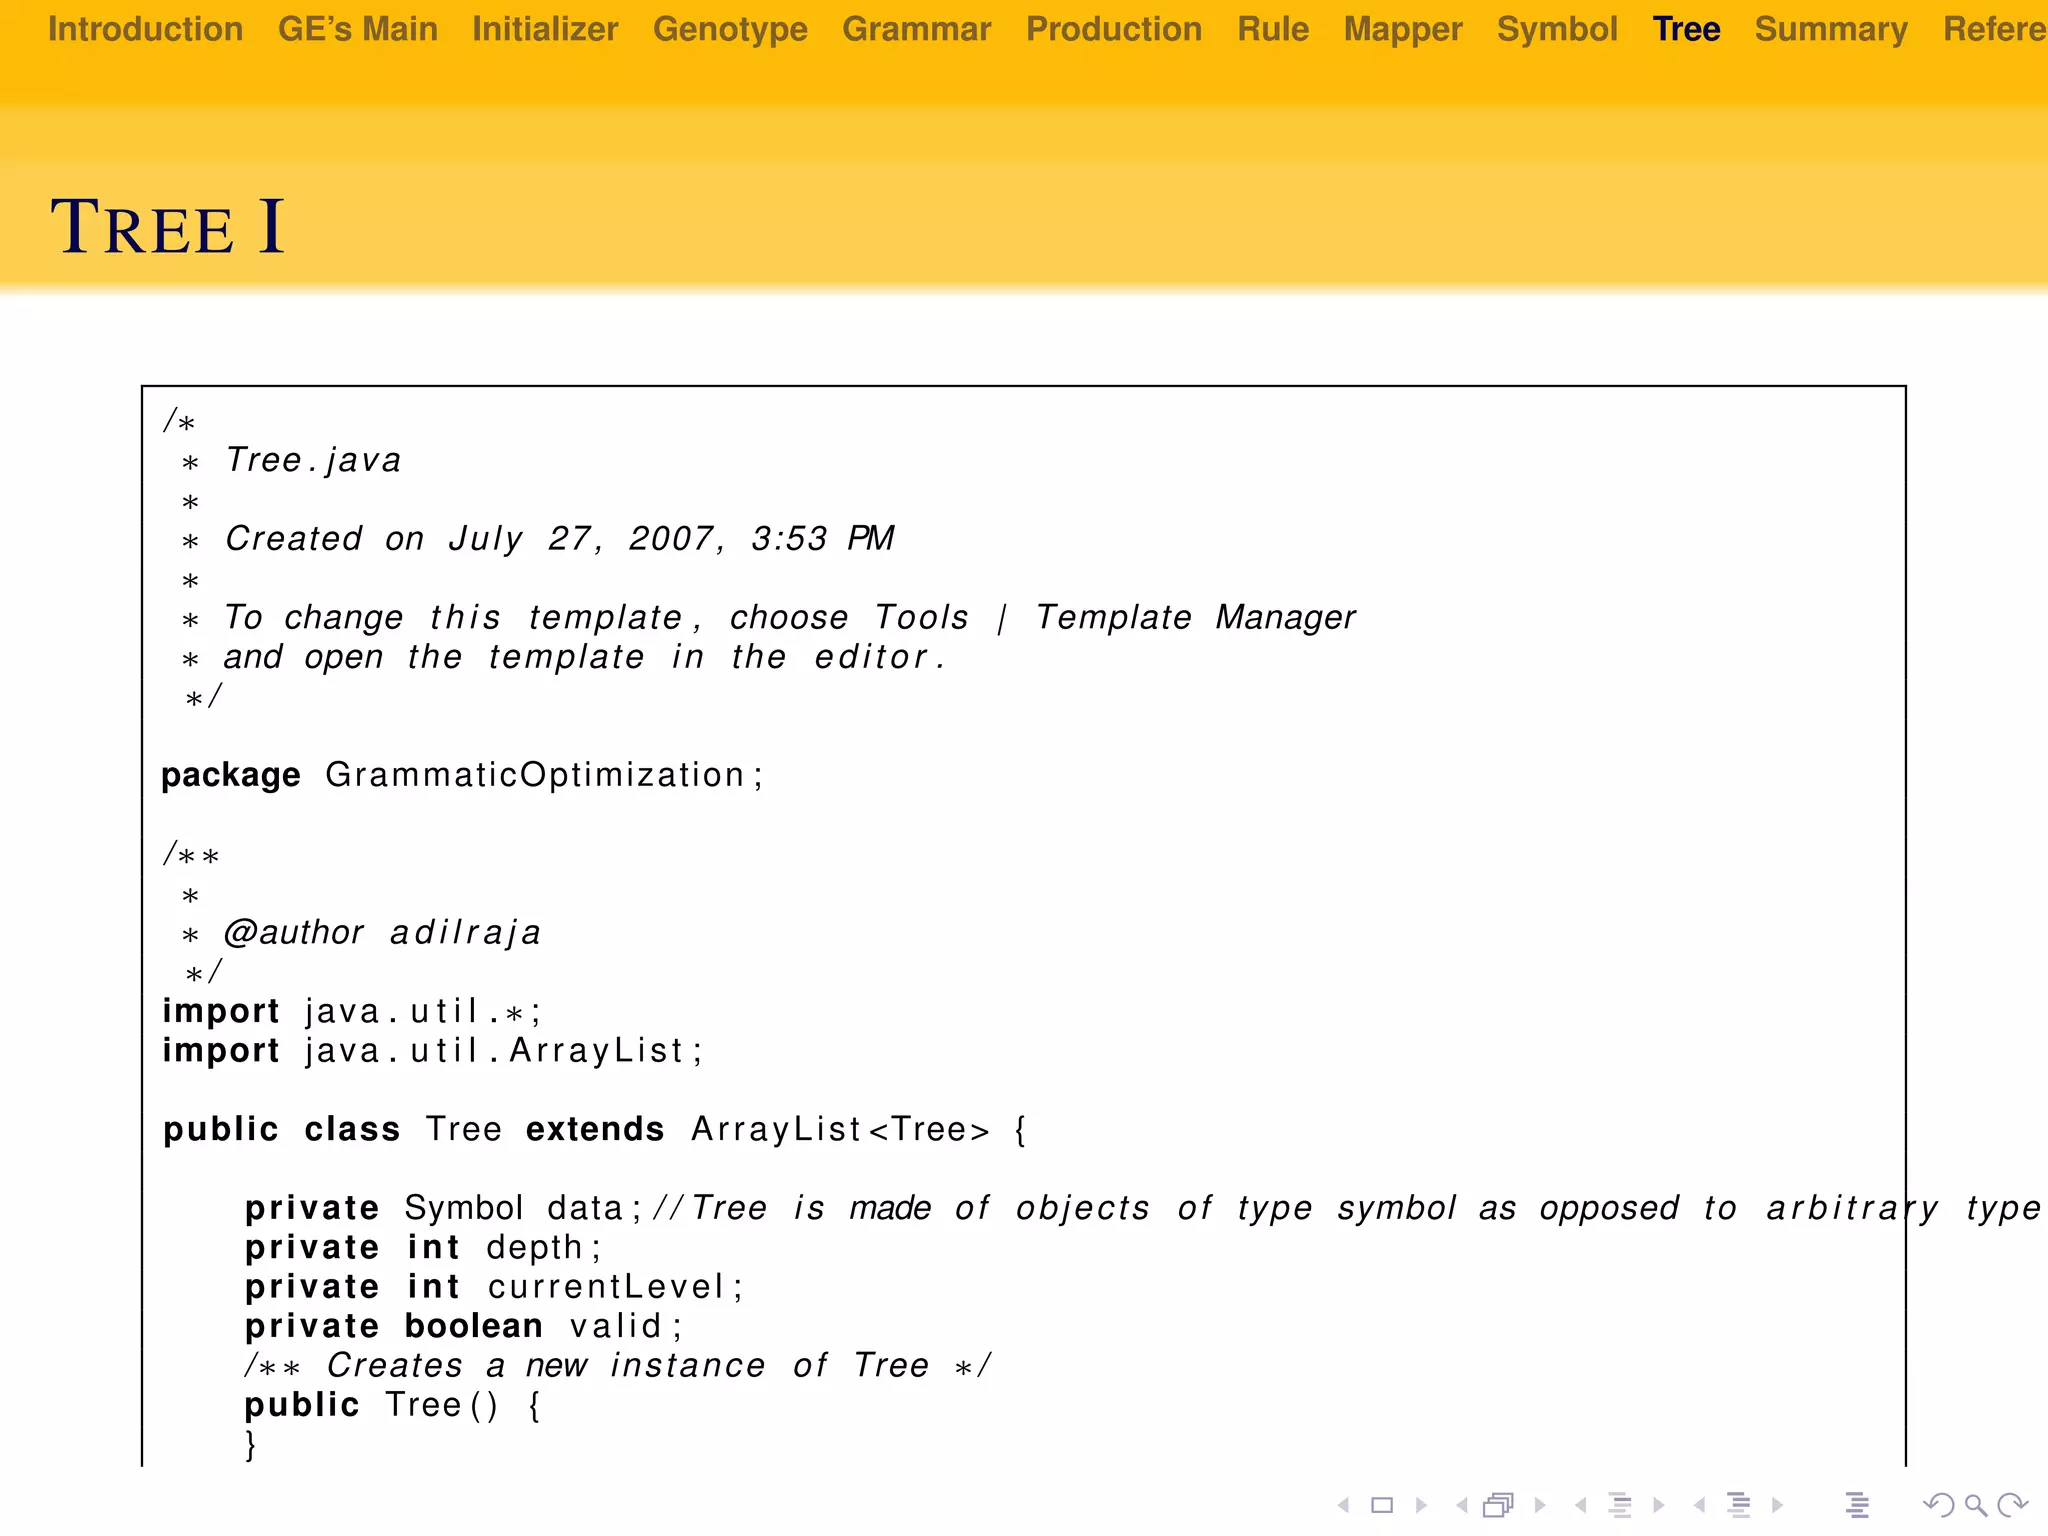The width and height of the screenshot is (2048, 1536).
Task: Click 'package GrammaticOptimization;' line
Action: (x=462, y=776)
